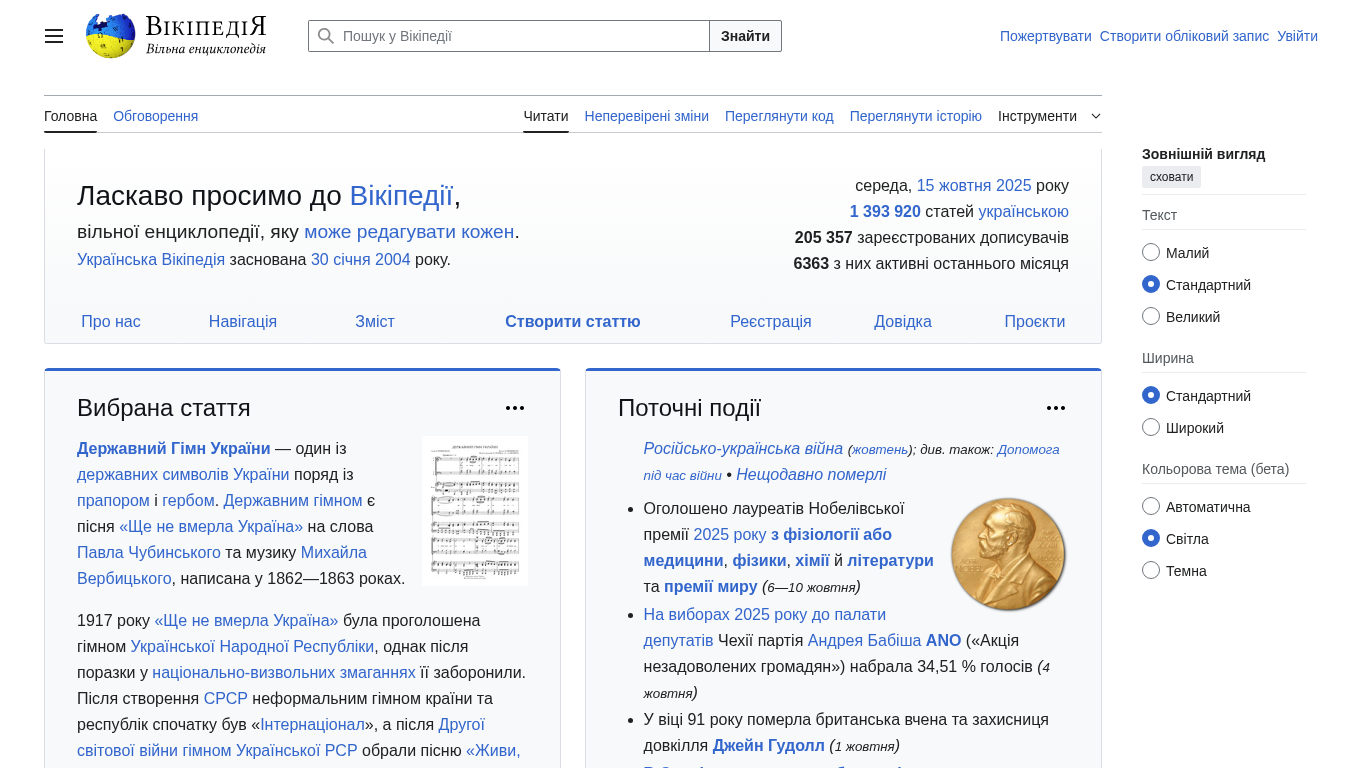The height and width of the screenshot is (768, 1366).
Task: Click the Створити обліковий запис link
Action: [1184, 36]
